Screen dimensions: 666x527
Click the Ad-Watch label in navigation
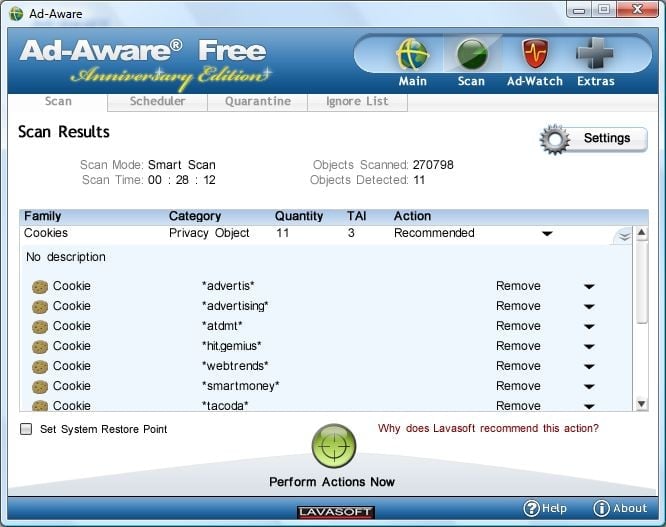[535, 81]
